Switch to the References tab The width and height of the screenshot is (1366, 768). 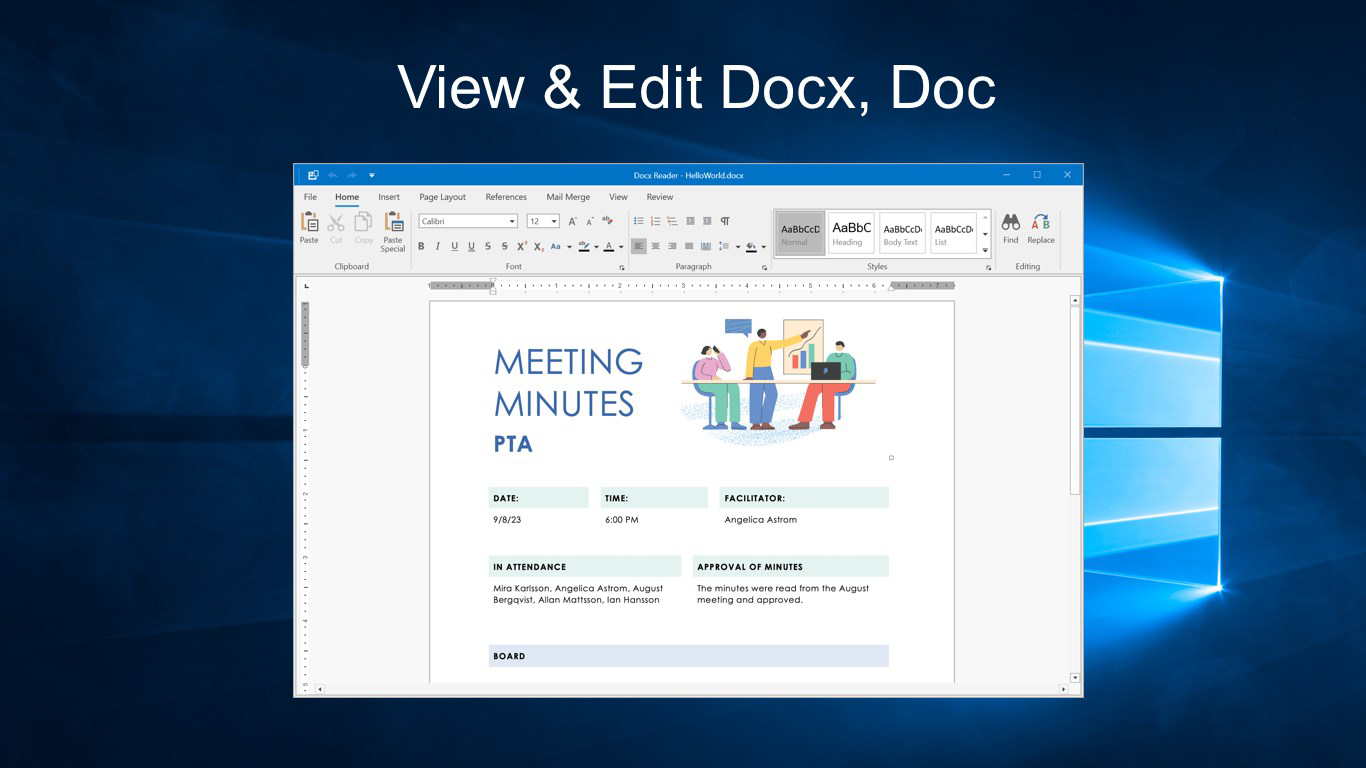tap(506, 197)
